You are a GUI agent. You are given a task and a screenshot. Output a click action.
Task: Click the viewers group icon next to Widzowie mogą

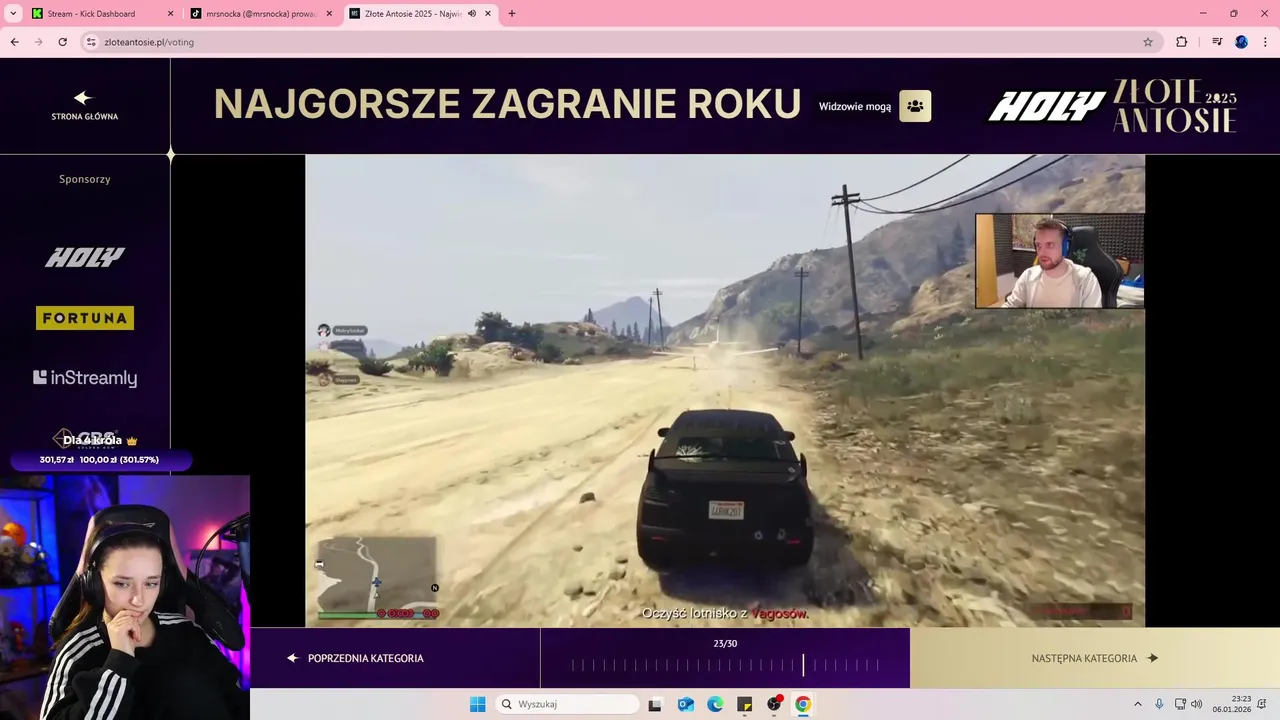pyautogui.click(x=915, y=106)
